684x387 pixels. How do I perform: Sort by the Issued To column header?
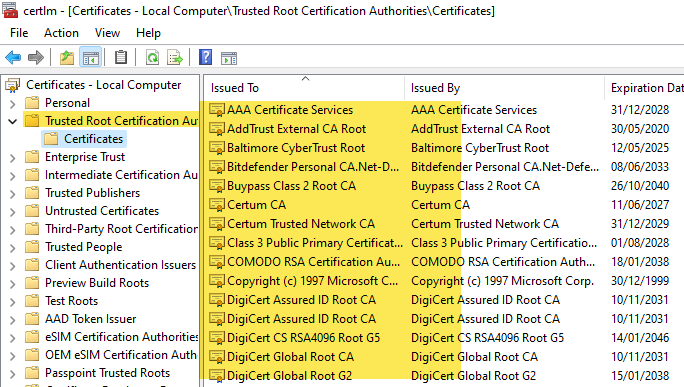pos(304,88)
